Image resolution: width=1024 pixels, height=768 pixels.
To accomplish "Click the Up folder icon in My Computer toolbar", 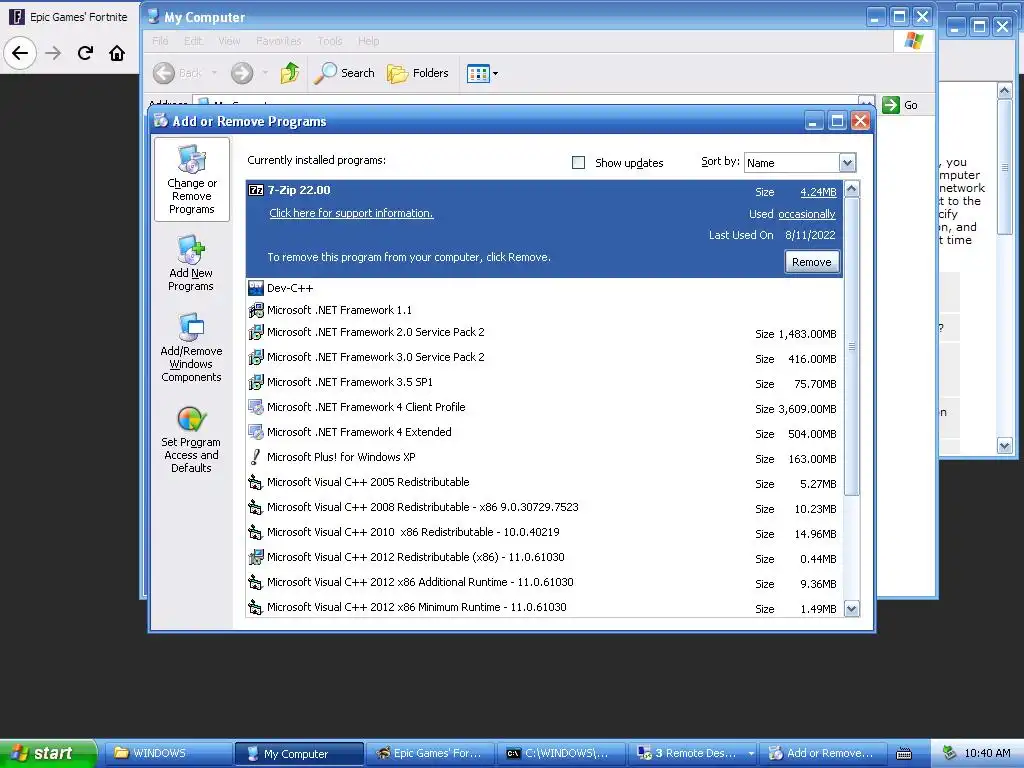I will point(290,73).
